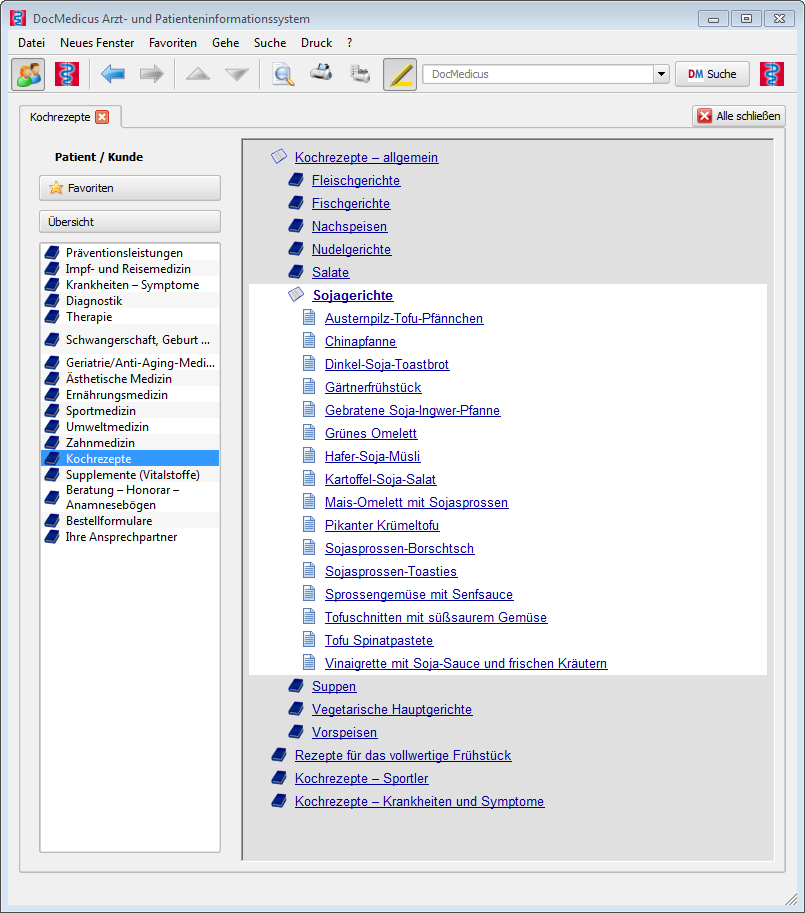Click the Patient/Kunde people icon in toolbar
Screen dimensions: 805x913
point(28,74)
